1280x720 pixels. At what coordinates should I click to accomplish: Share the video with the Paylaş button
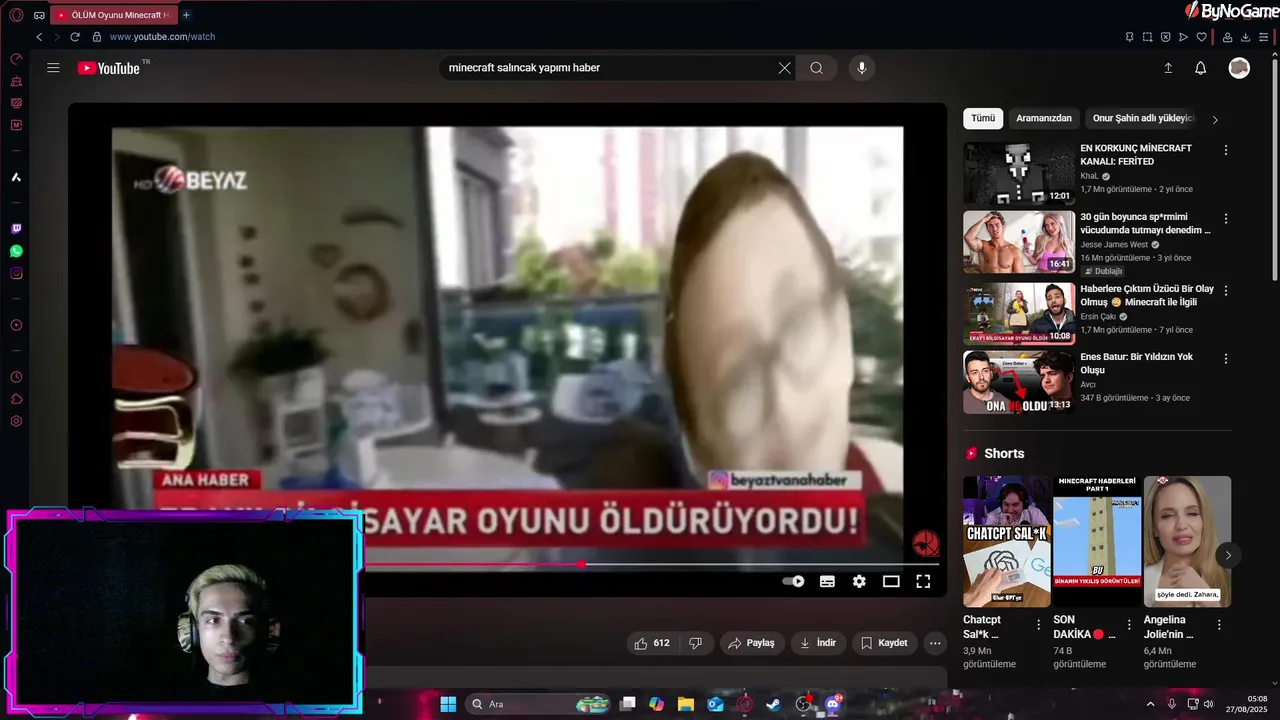pyautogui.click(x=751, y=643)
